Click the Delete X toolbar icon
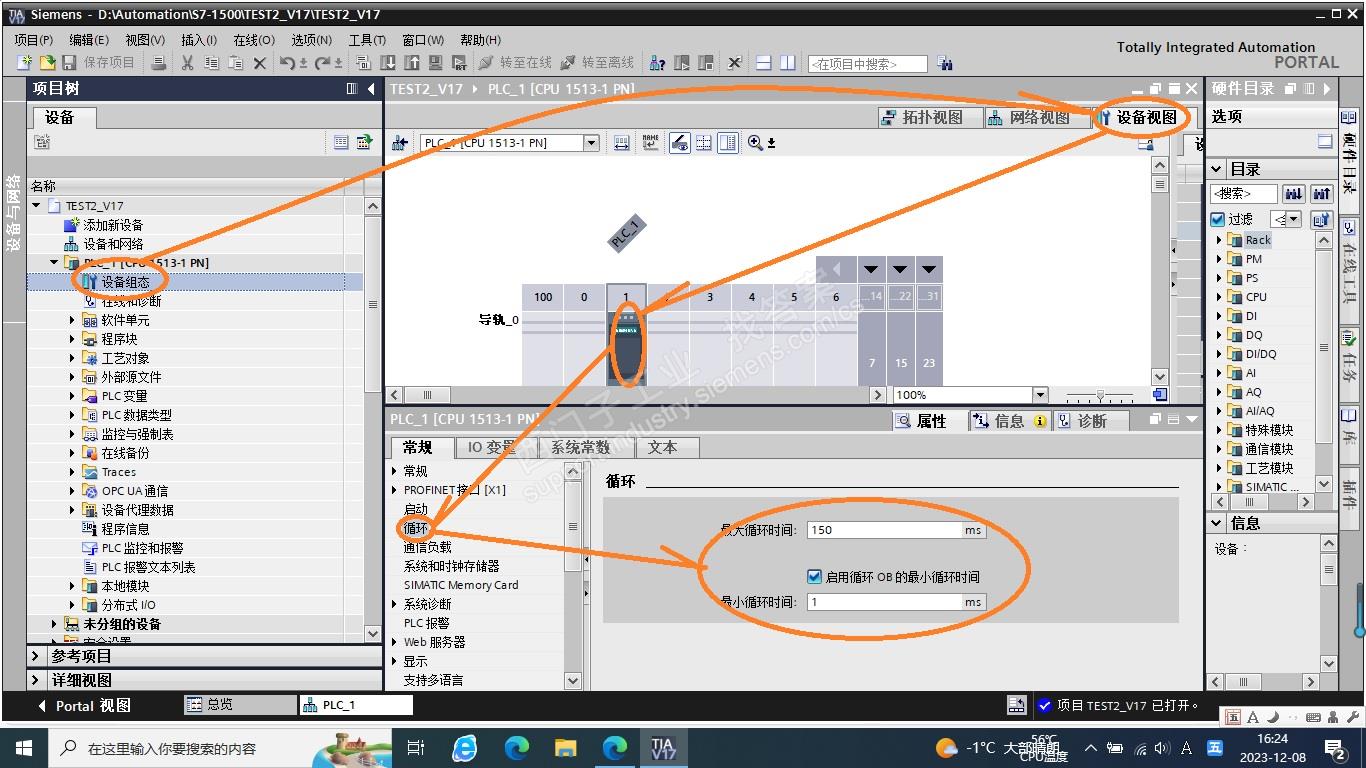Screen dimensions: 1366x768 [x=260, y=63]
